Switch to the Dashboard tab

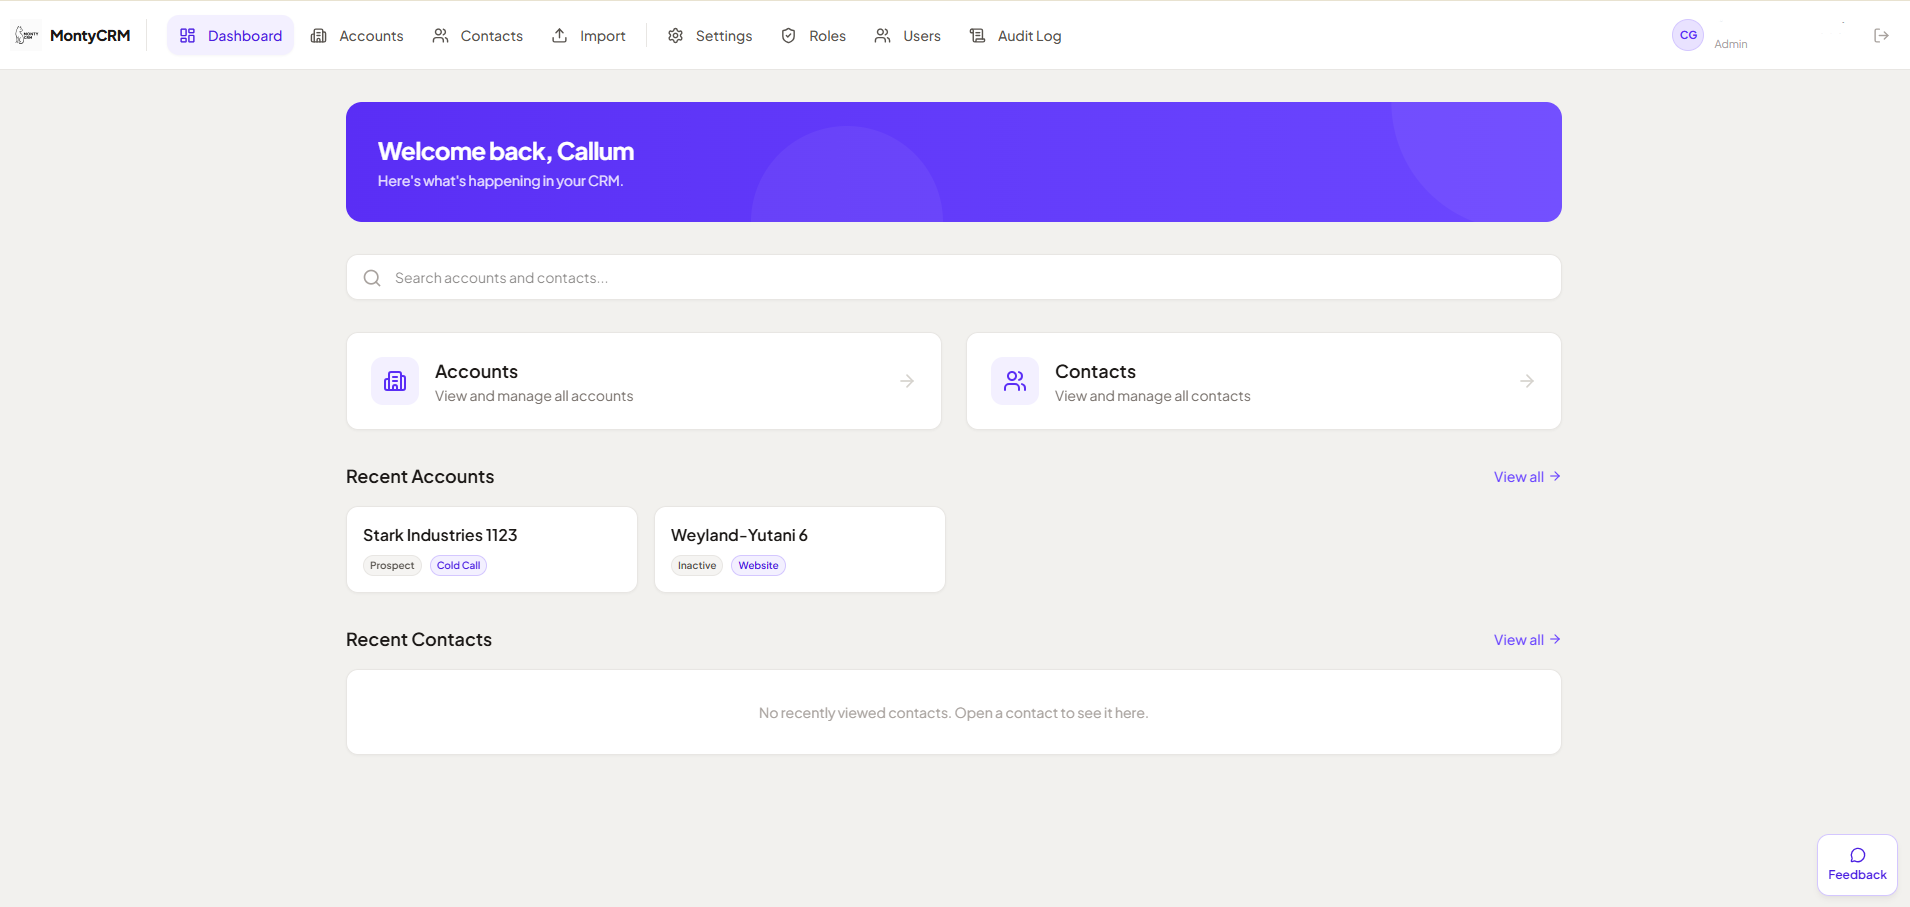point(230,35)
